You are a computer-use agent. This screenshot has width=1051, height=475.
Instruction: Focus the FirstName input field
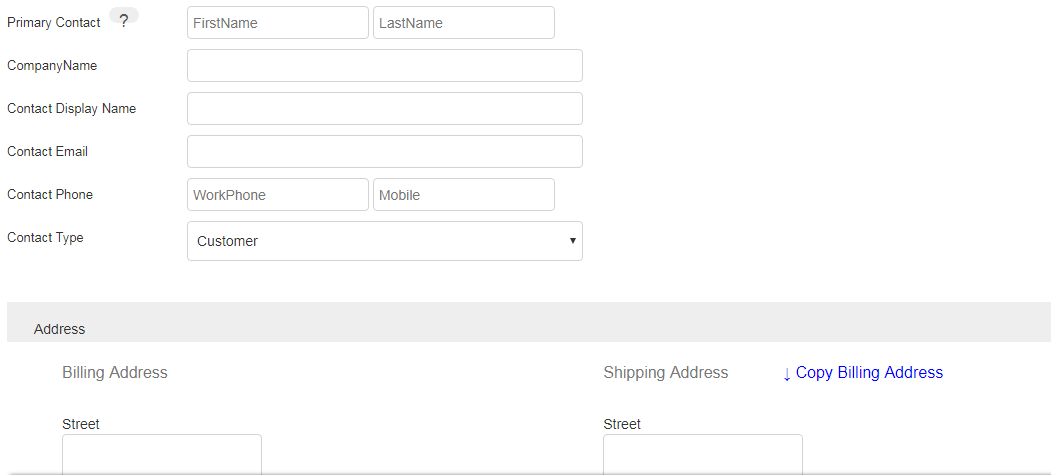coord(277,23)
